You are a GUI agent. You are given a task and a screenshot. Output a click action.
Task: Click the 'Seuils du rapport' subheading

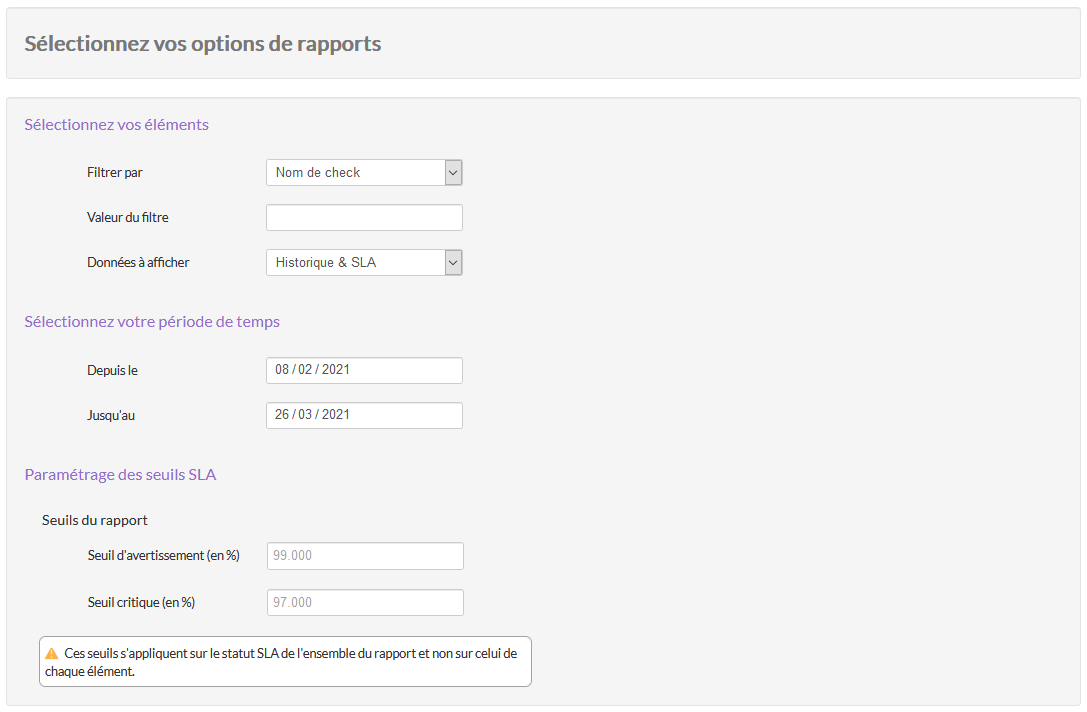point(95,520)
